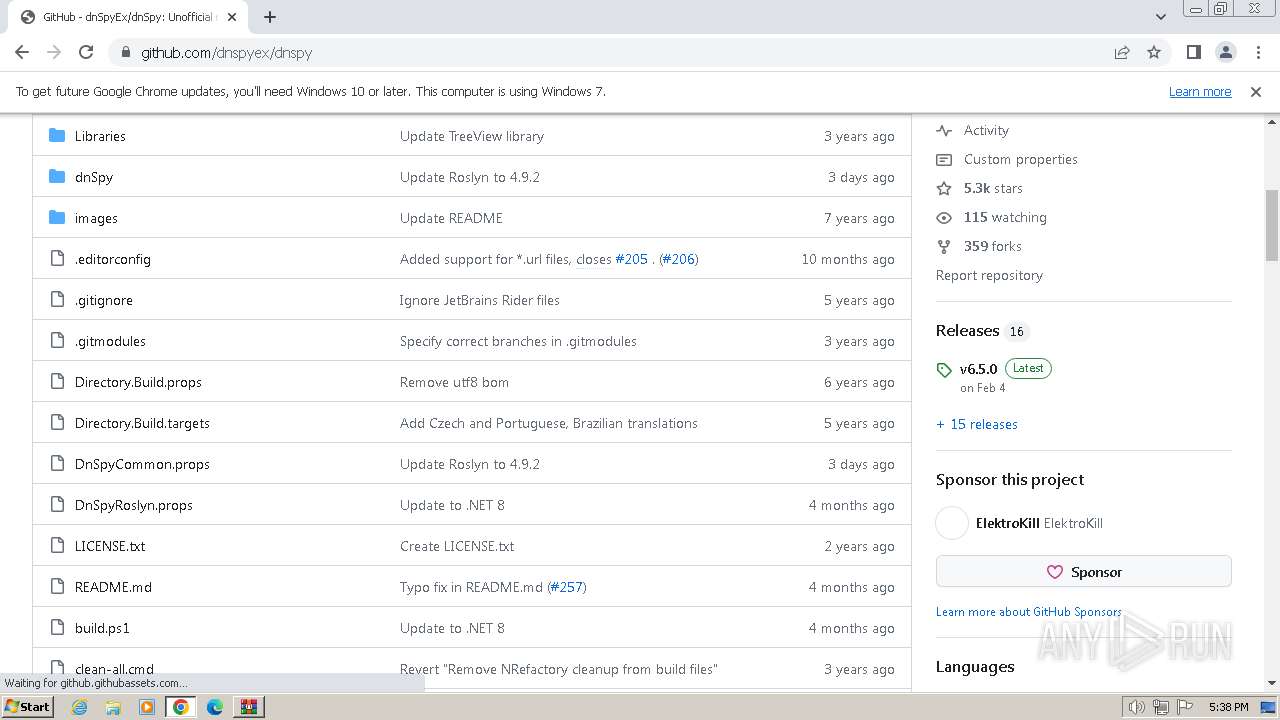Click the LICENSE.txt file icon
The image size is (1280, 720).
coord(57,546)
